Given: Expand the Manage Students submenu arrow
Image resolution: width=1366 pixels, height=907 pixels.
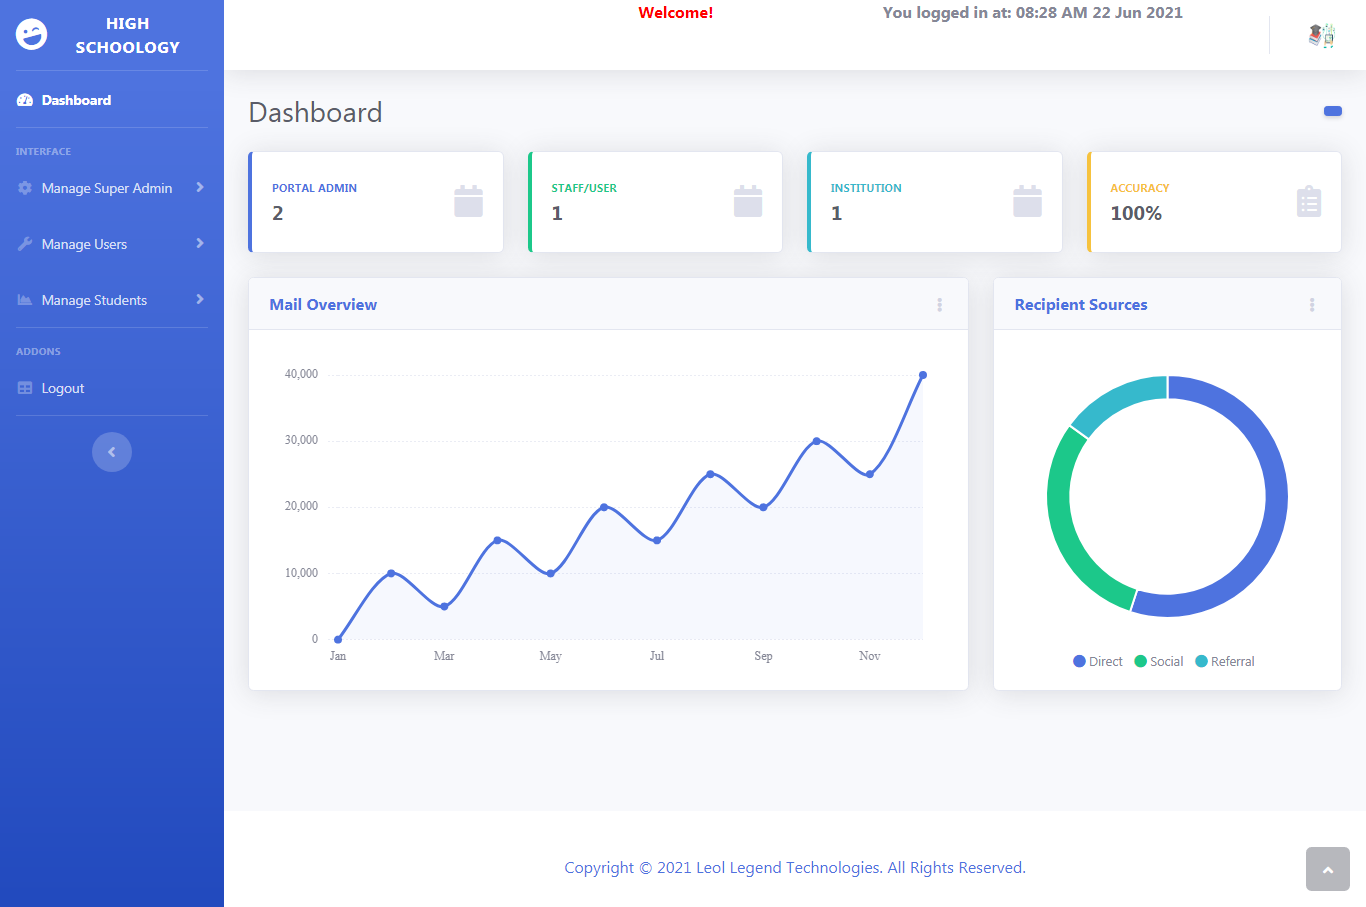Looking at the screenshot, I should (x=200, y=299).
